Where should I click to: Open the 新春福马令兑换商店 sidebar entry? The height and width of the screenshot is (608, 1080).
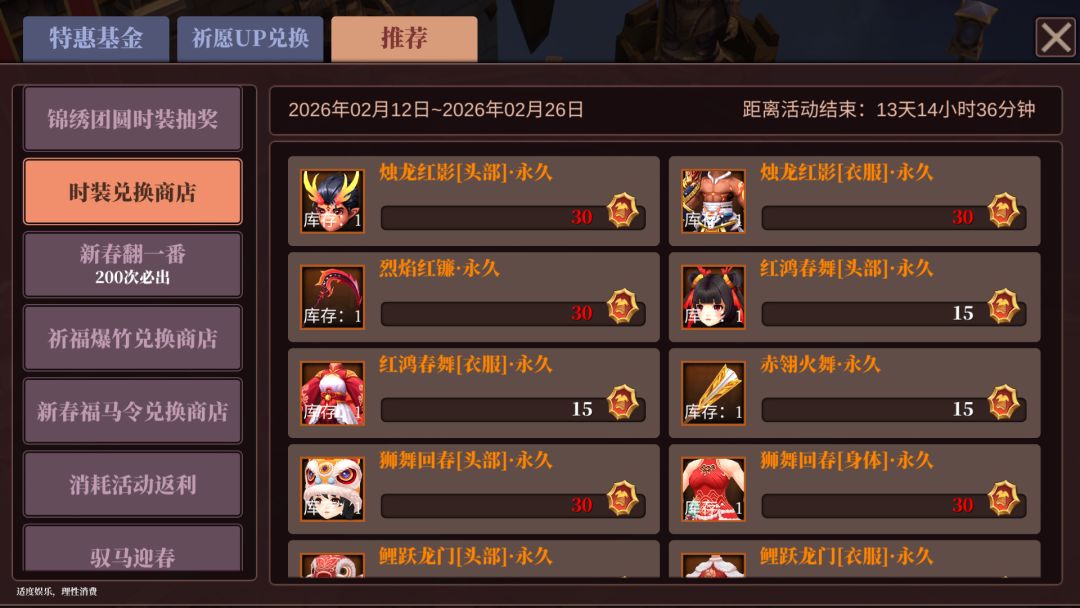pyautogui.click(x=133, y=411)
